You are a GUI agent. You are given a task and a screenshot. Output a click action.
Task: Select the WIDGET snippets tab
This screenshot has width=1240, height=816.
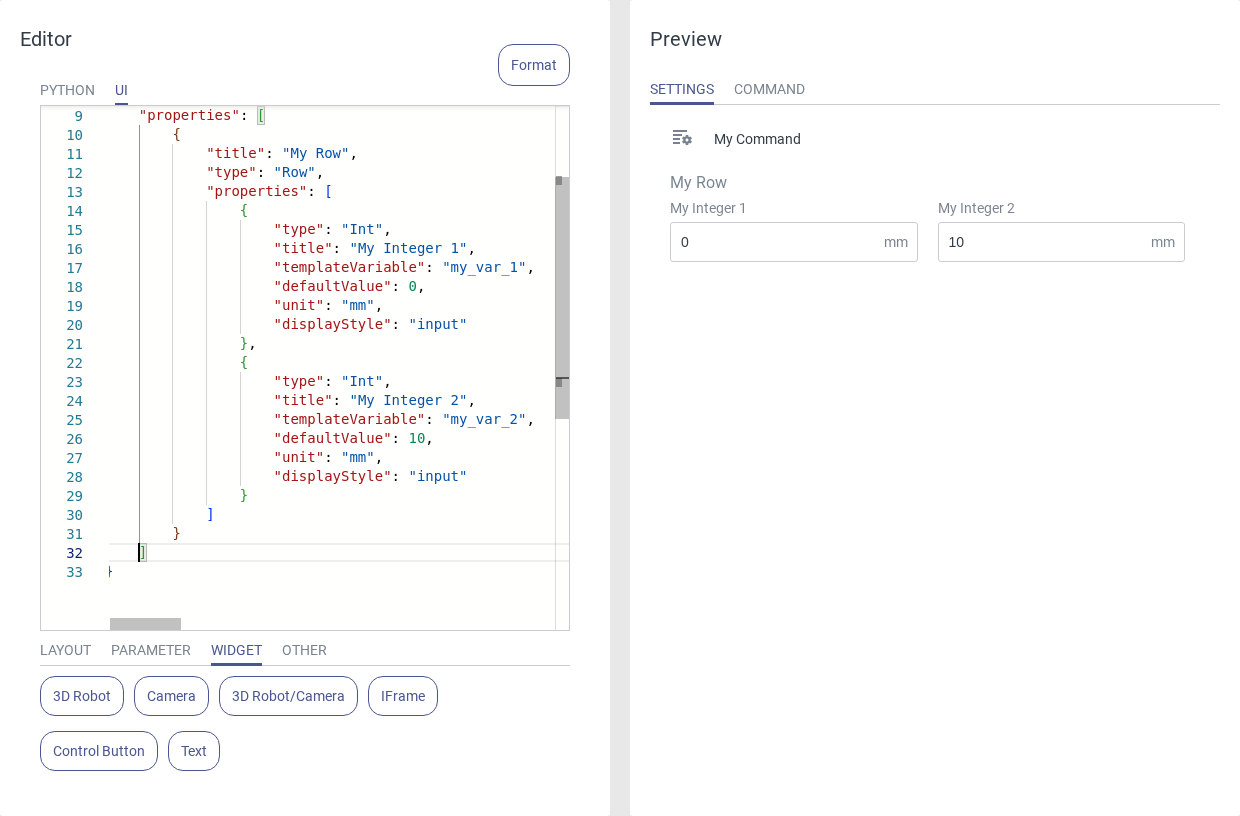[x=236, y=650]
